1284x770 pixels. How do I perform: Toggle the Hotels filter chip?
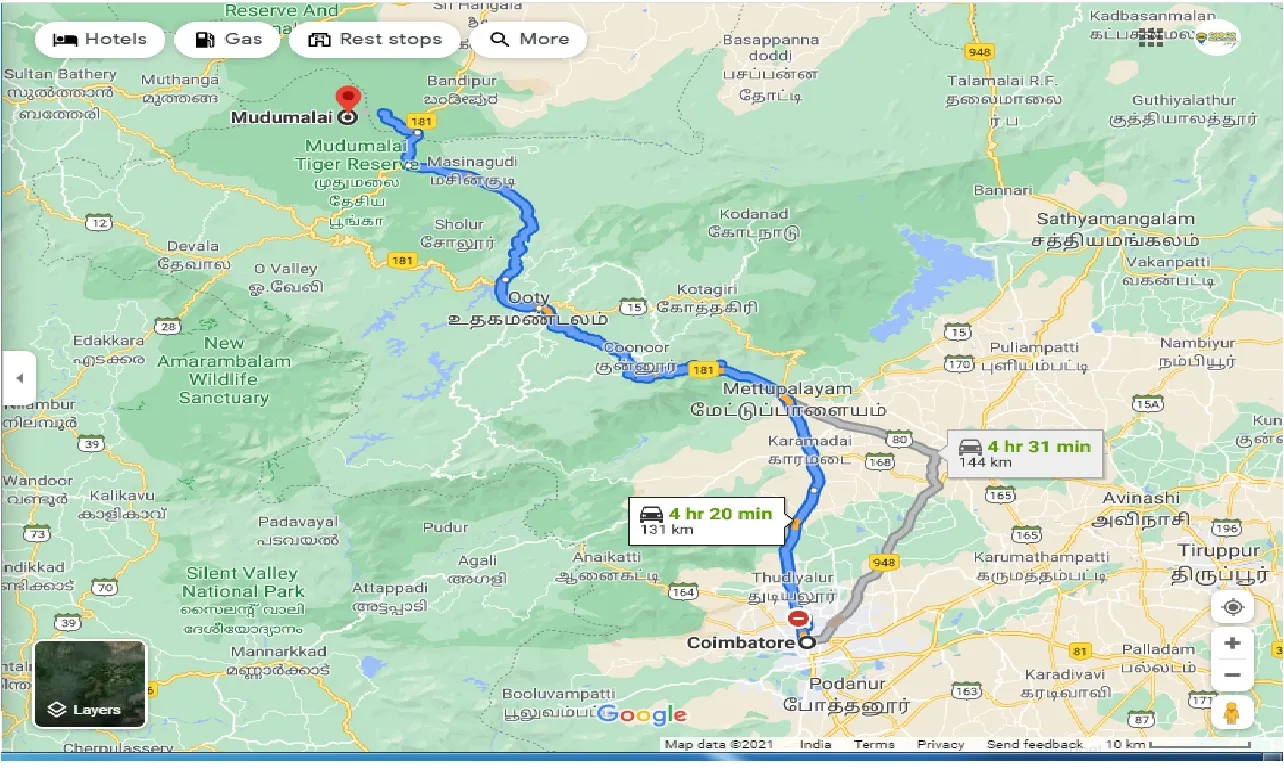tap(99, 40)
